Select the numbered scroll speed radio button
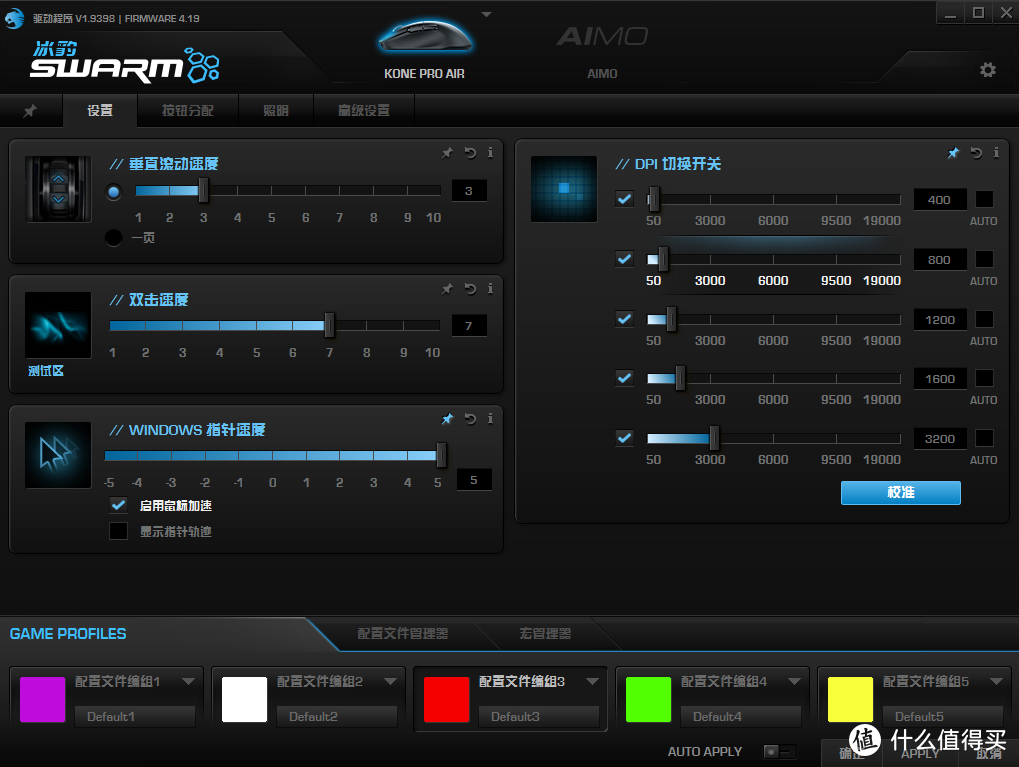 tap(114, 192)
